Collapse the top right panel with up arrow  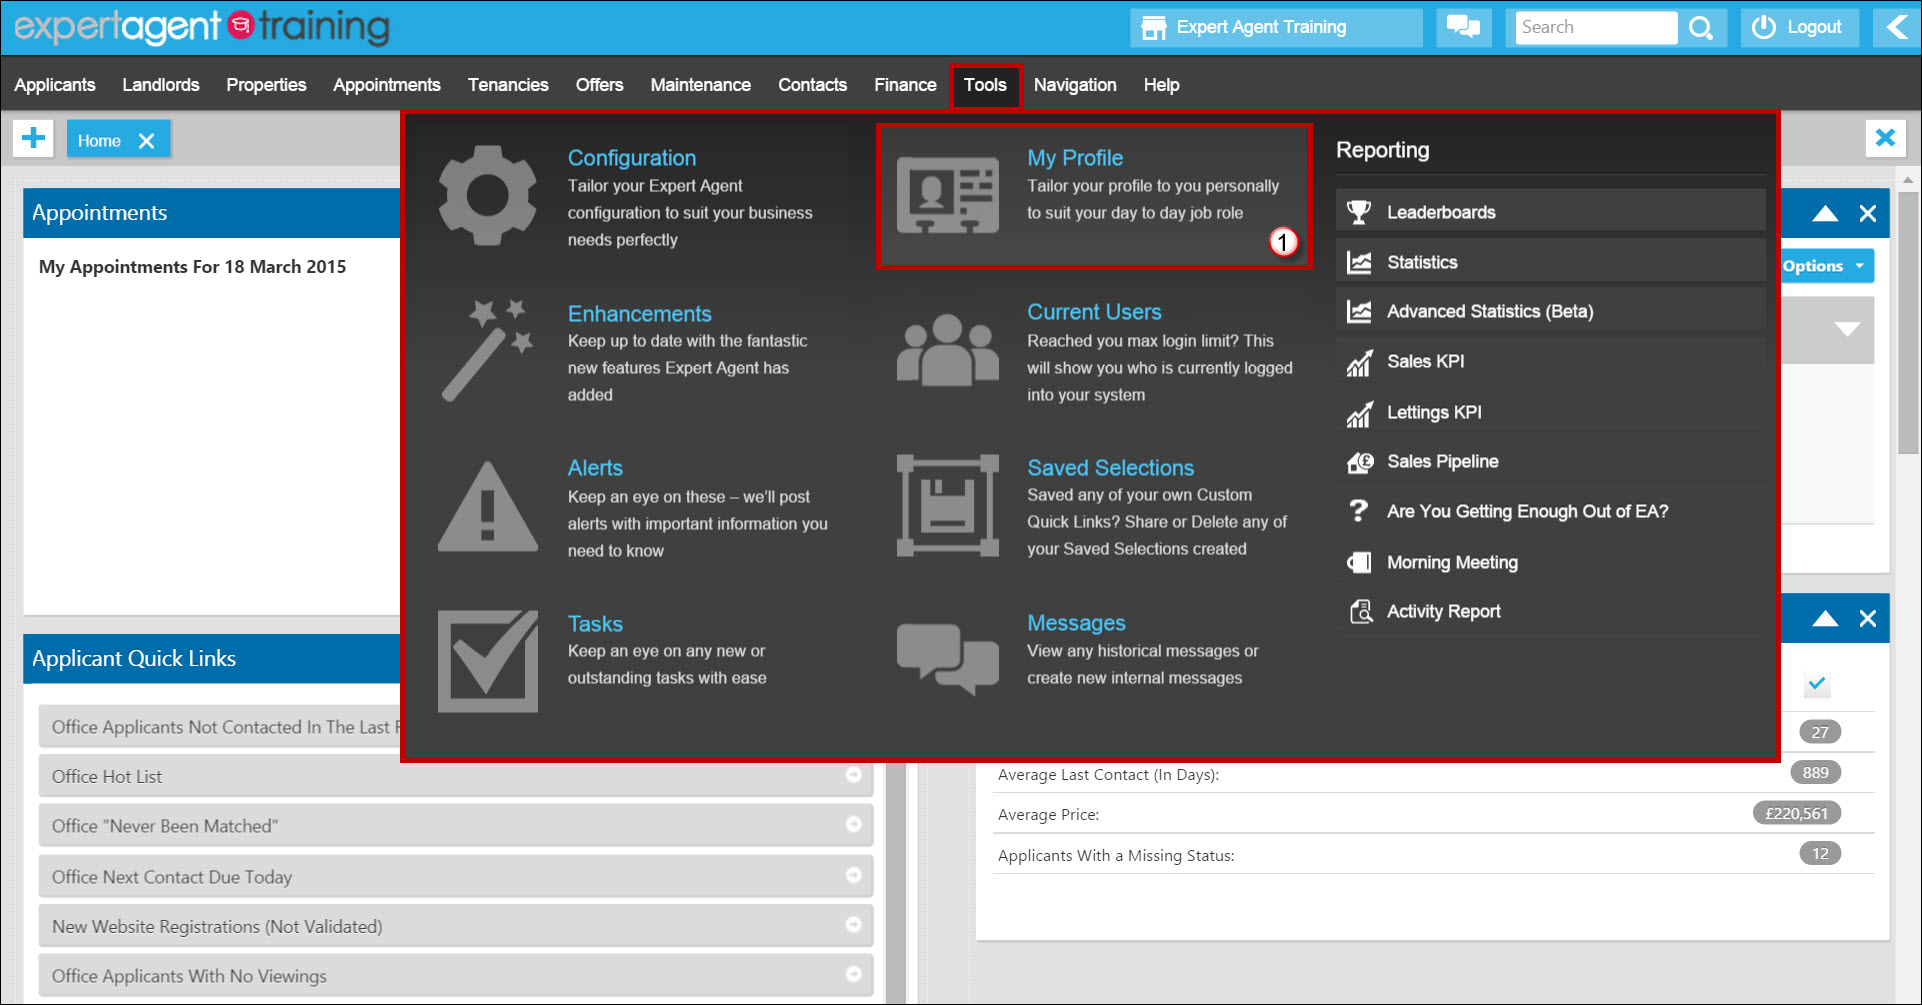click(1825, 213)
